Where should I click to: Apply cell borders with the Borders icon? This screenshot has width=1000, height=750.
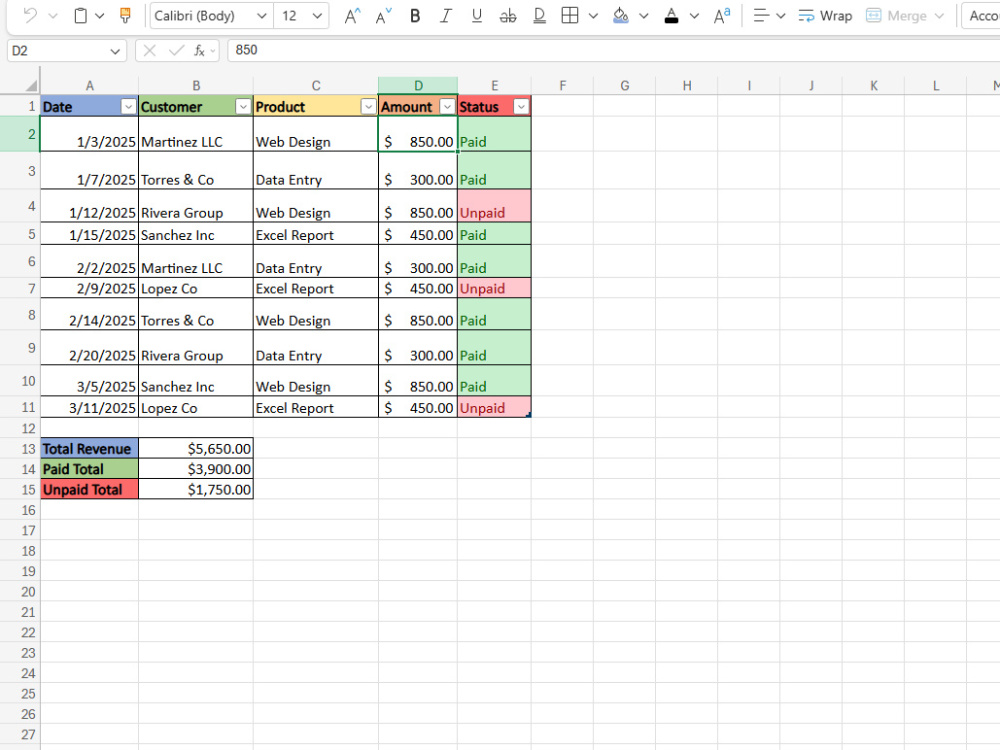tap(570, 16)
